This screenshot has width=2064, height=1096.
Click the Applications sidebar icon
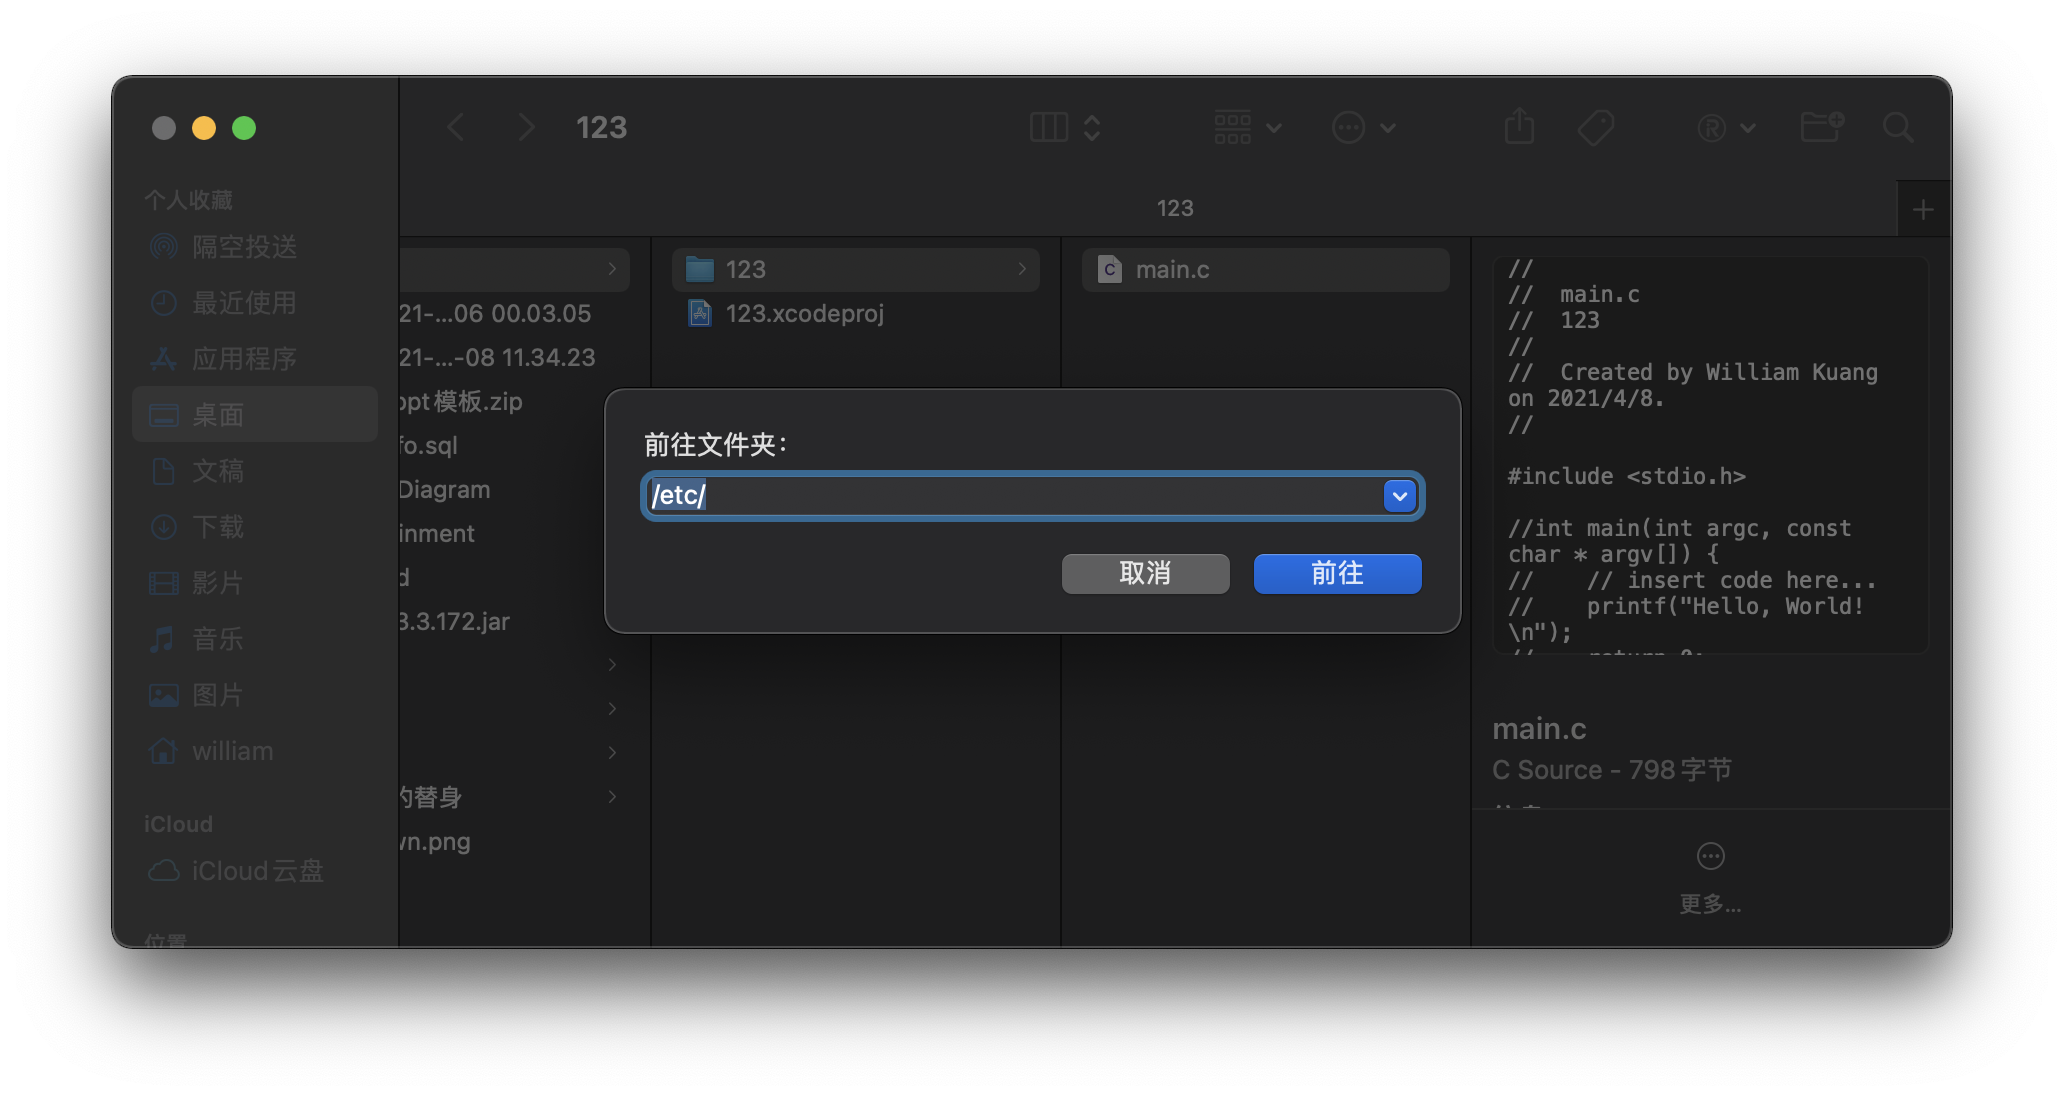point(163,358)
